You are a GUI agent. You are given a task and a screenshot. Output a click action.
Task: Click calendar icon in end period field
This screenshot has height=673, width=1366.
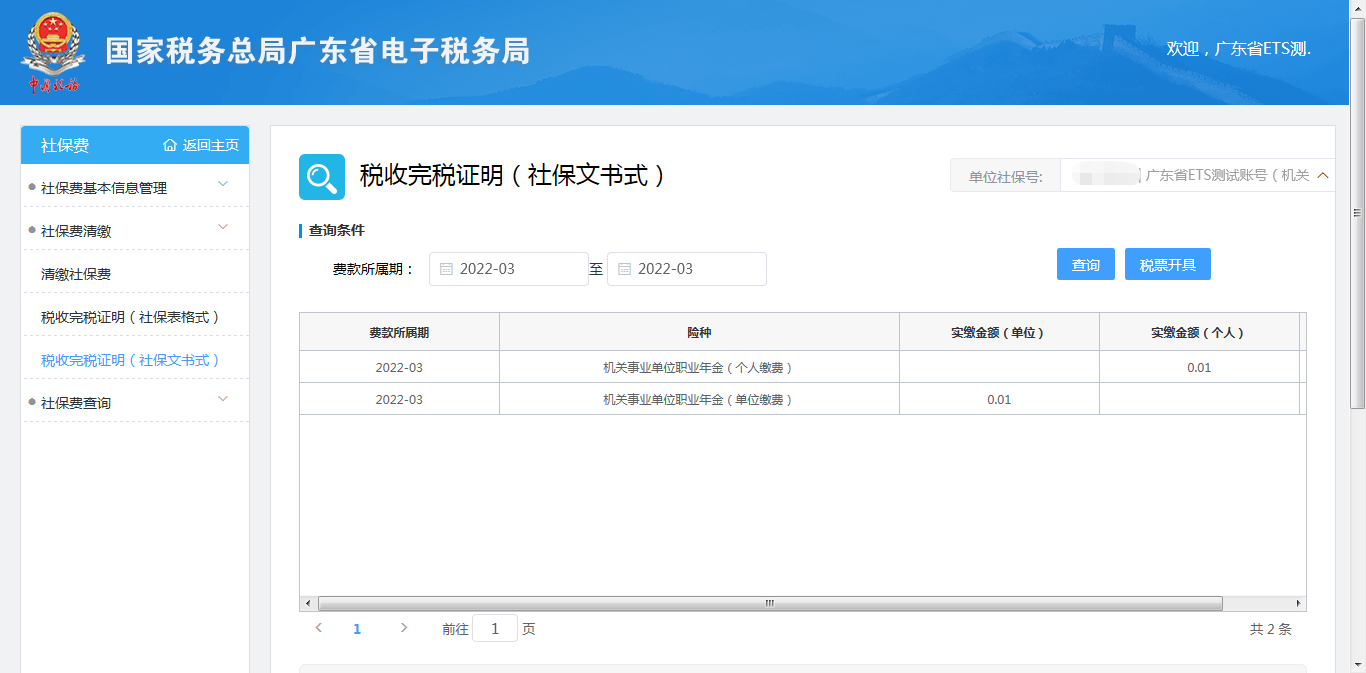pos(625,269)
